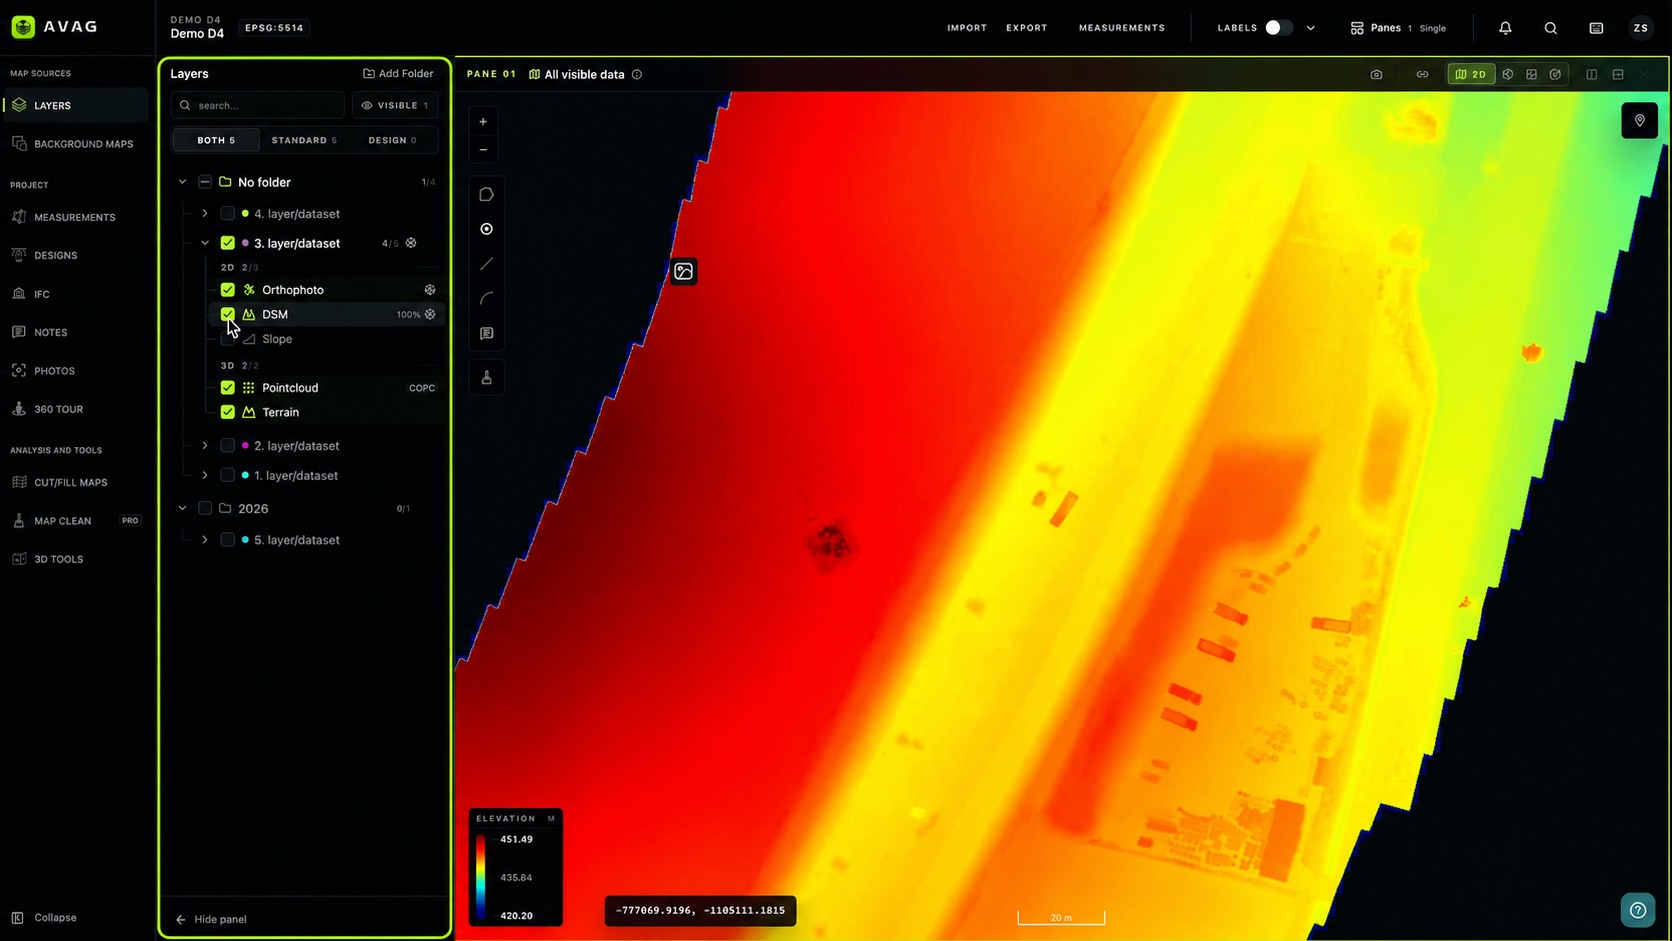Image resolution: width=1672 pixels, height=941 pixels.
Task: Click the link panes icon
Action: pyautogui.click(x=1422, y=74)
